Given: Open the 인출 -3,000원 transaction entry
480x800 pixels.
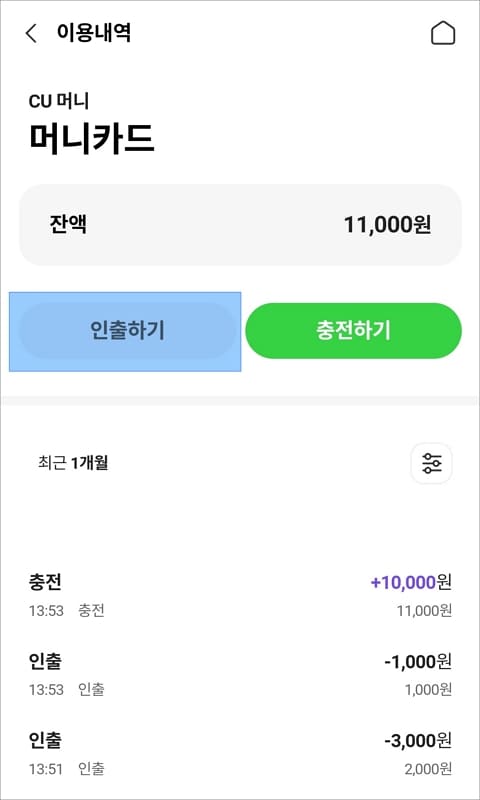Looking at the screenshot, I should point(240,754).
